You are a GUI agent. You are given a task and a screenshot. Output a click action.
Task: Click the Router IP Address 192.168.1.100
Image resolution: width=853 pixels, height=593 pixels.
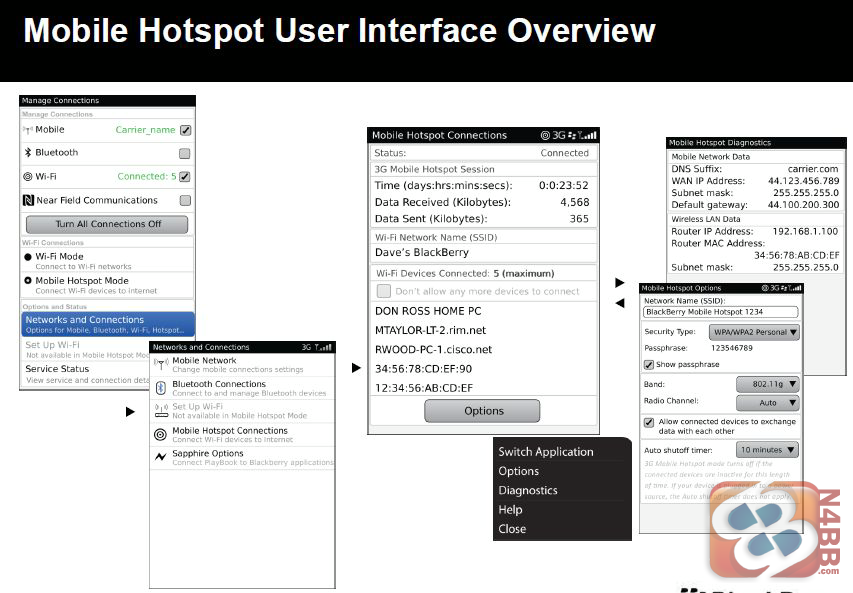click(x=805, y=232)
